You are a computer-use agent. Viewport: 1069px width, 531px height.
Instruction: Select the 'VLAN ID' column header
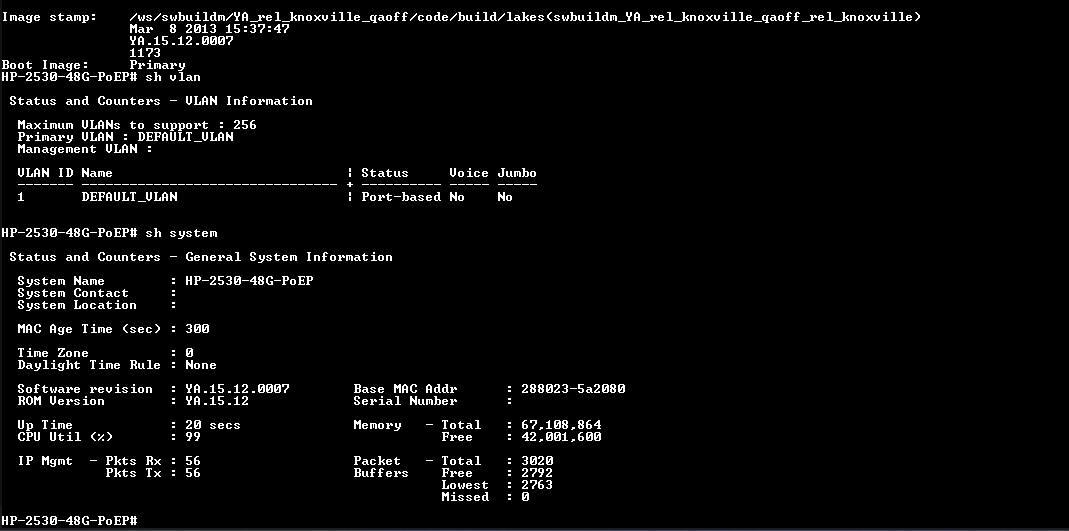45,173
